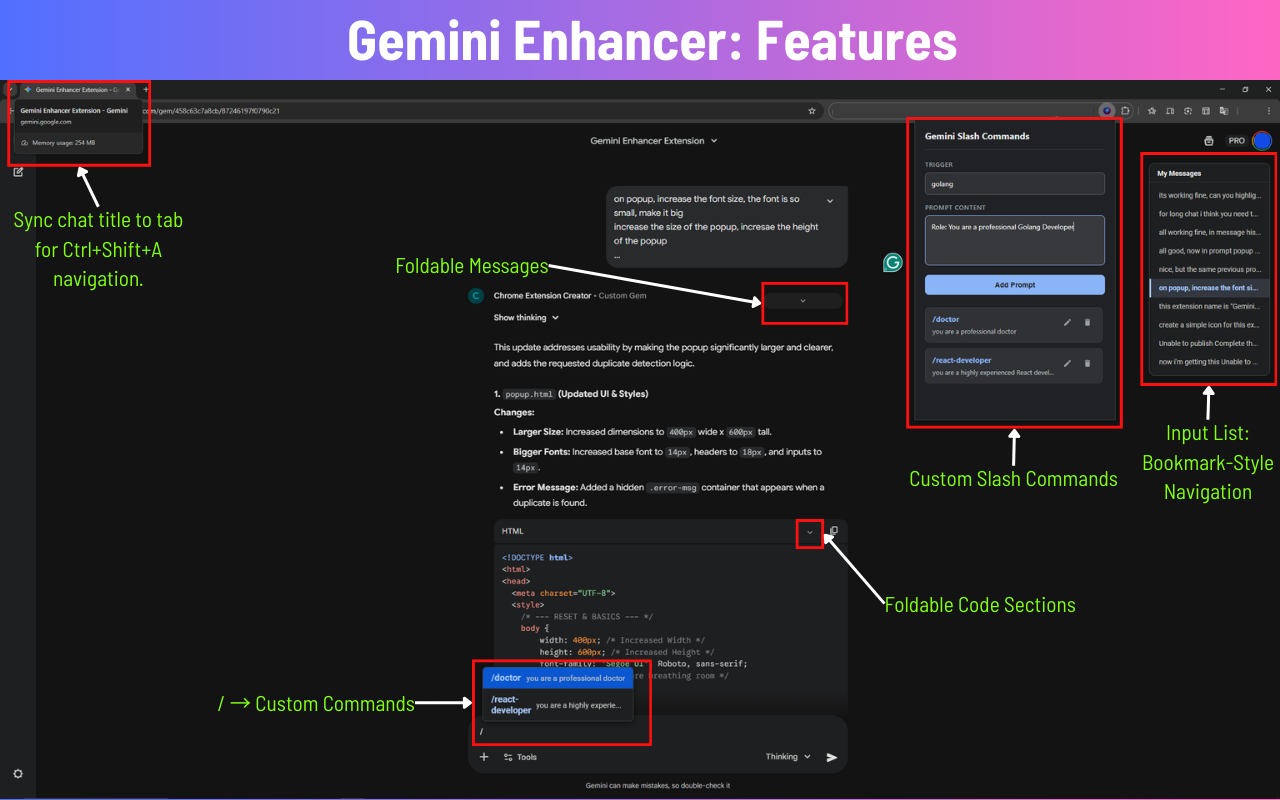Open the Thinking model dropdown
The width and height of the screenshot is (1280, 800).
pos(788,757)
